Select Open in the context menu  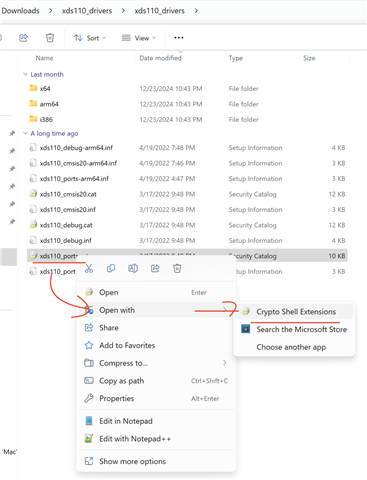(156, 292)
